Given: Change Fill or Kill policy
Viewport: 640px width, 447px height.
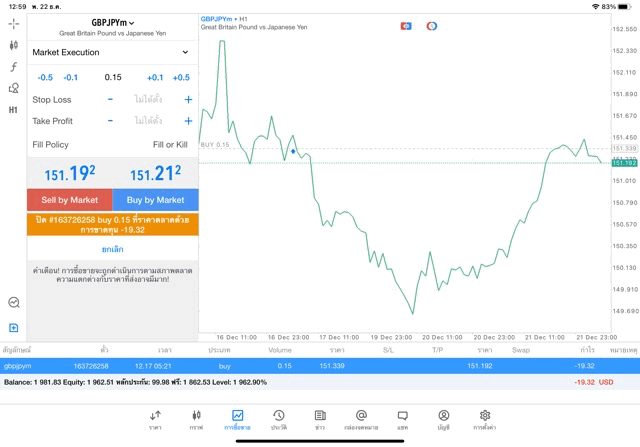Looking at the screenshot, I should [170, 145].
